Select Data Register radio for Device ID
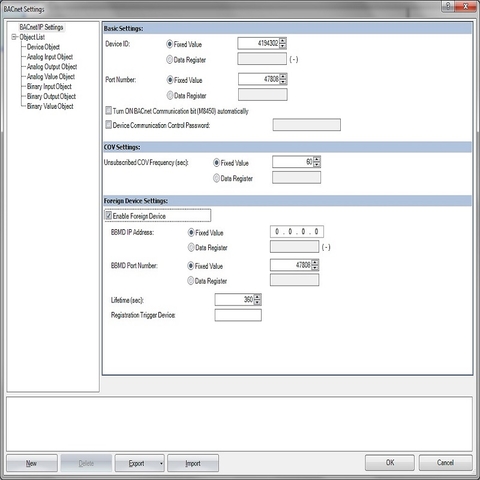480x480 pixels. pos(169,60)
